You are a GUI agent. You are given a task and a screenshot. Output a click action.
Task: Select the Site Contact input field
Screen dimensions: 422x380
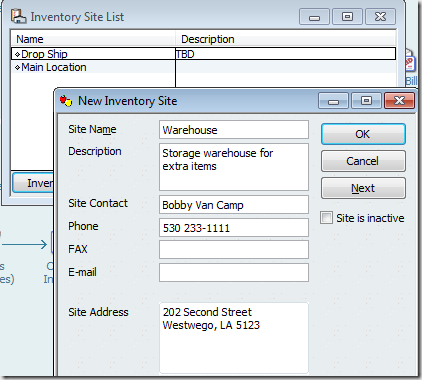click(x=234, y=205)
